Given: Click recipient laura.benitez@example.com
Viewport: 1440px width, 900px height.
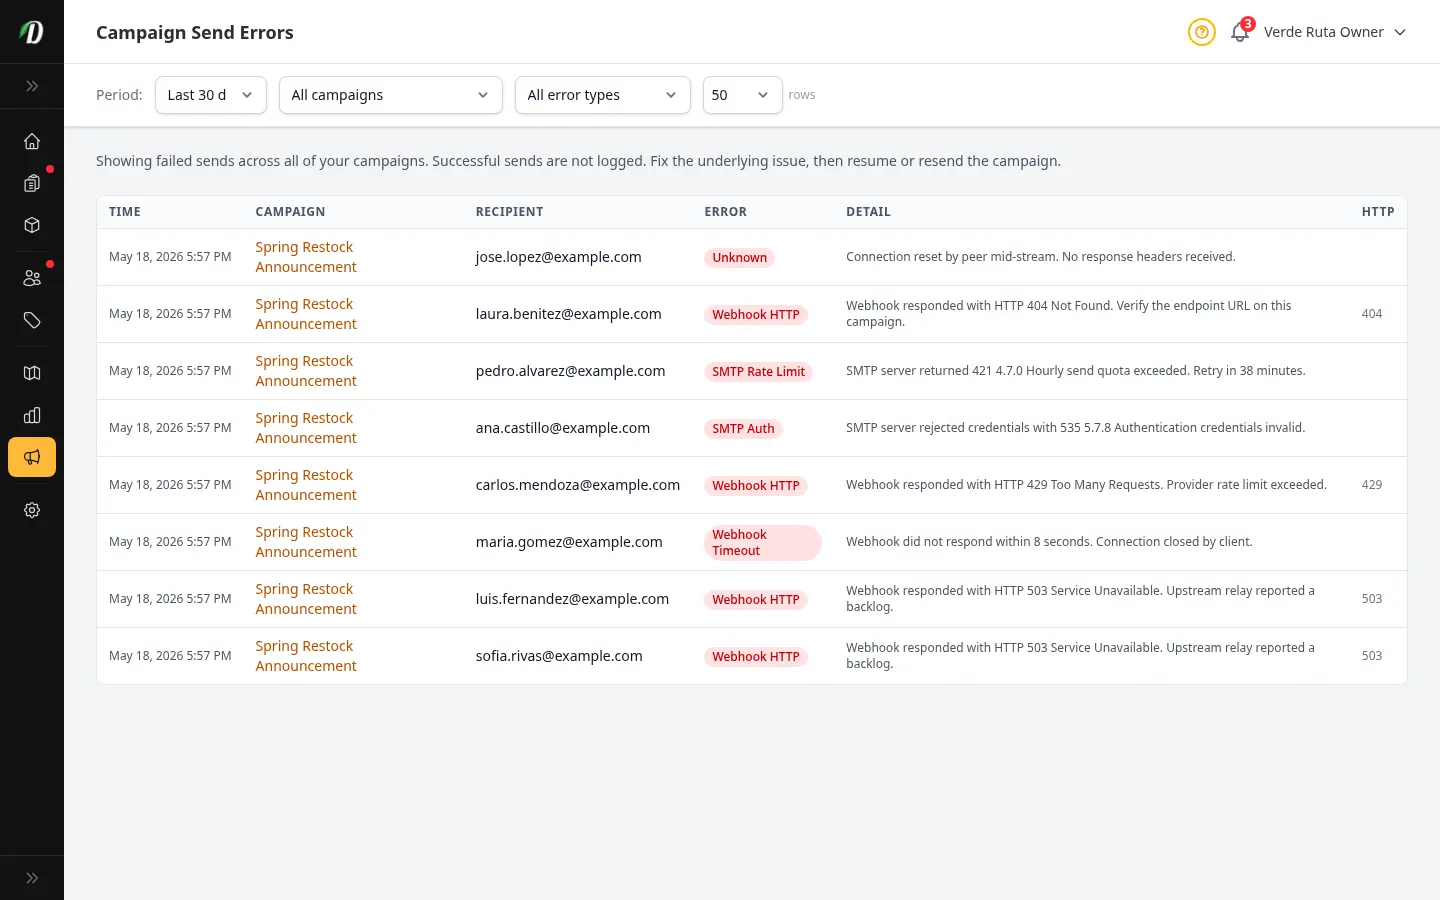Looking at the screenshot, I should [569, 314].
